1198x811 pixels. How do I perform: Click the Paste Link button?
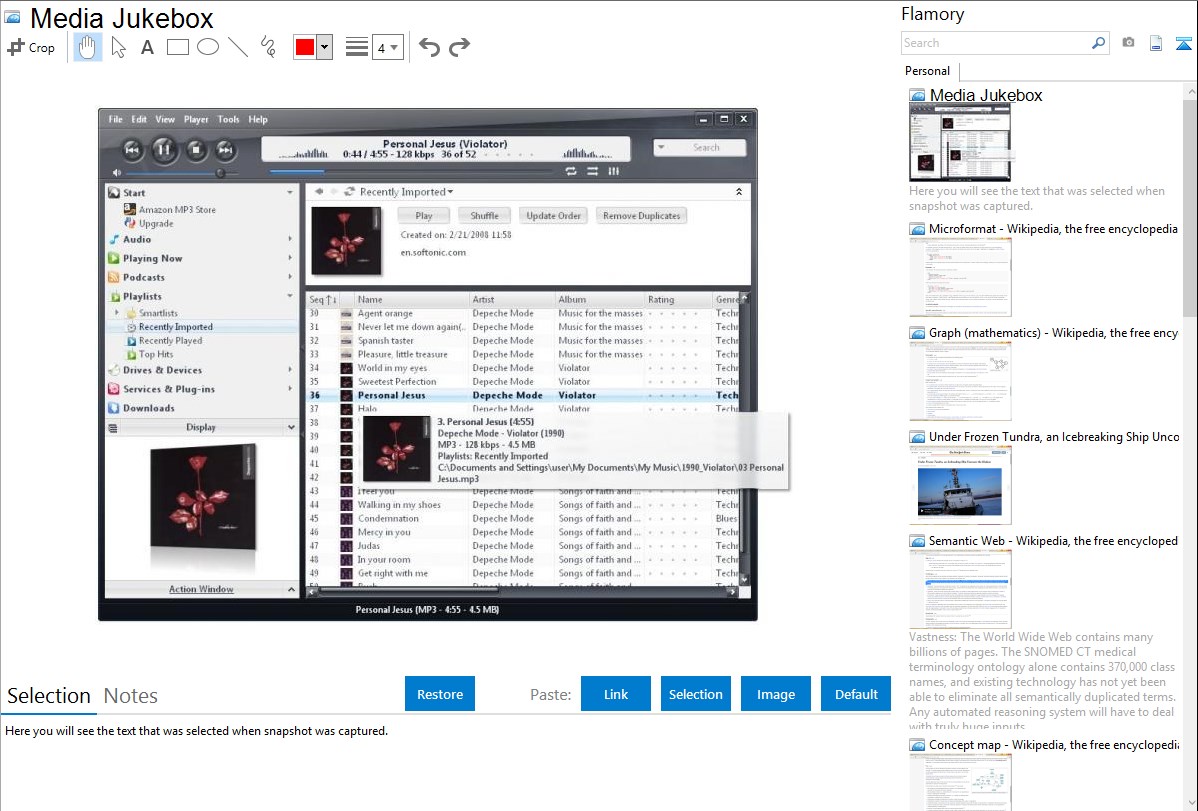616,694
